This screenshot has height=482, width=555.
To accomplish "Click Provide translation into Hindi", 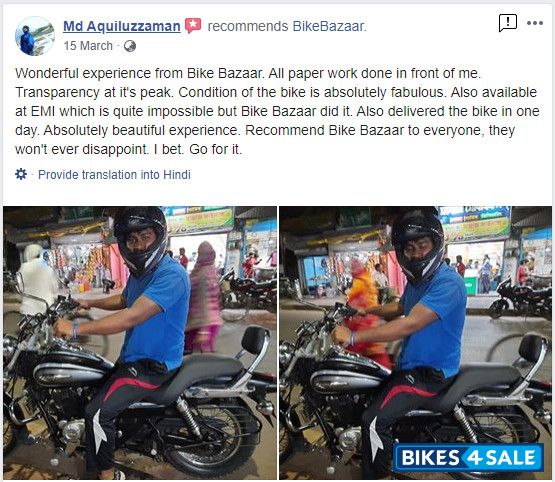I will pos(114,174).
